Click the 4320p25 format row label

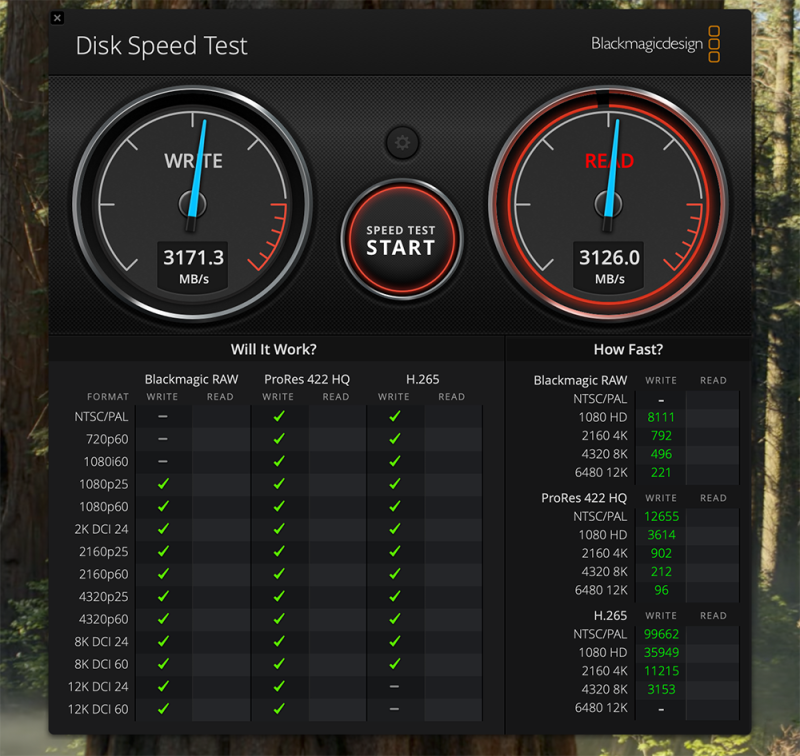104,596
